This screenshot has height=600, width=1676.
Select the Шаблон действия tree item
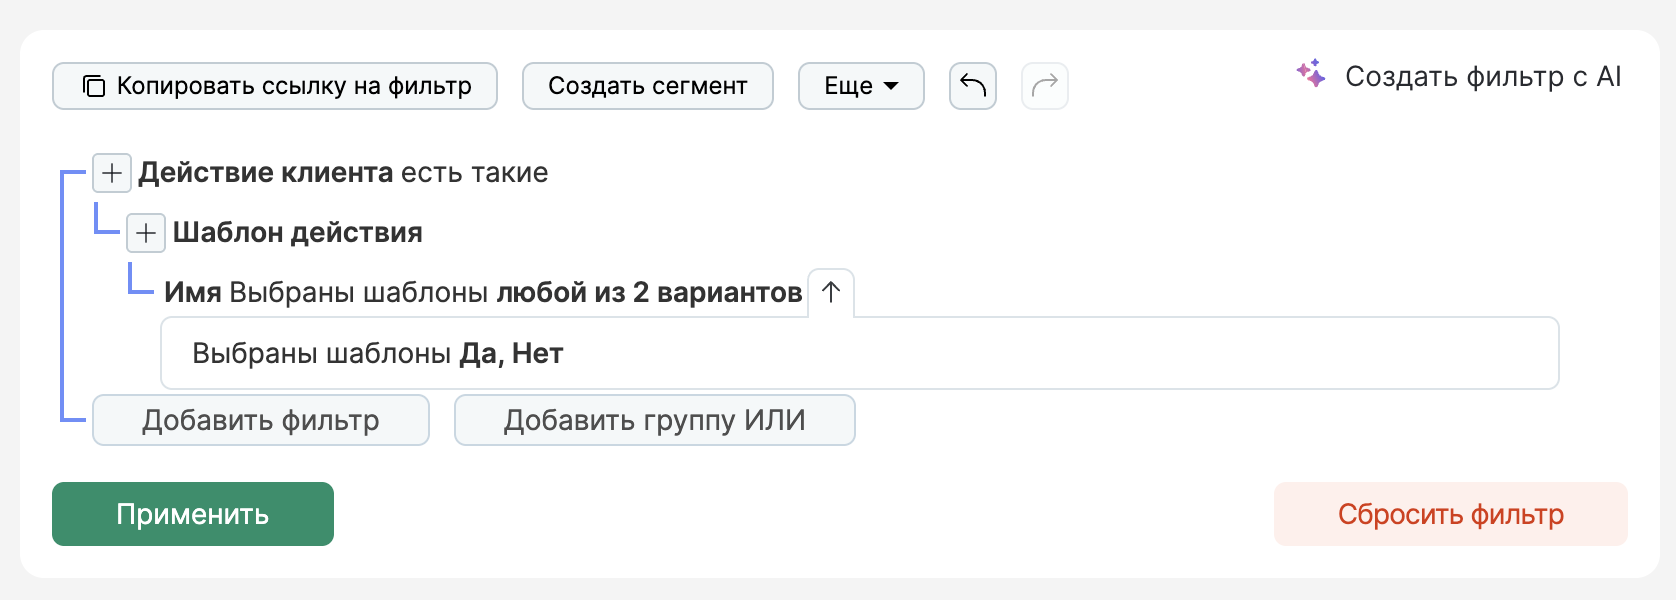pyautogui.click(x=298, y=233)
